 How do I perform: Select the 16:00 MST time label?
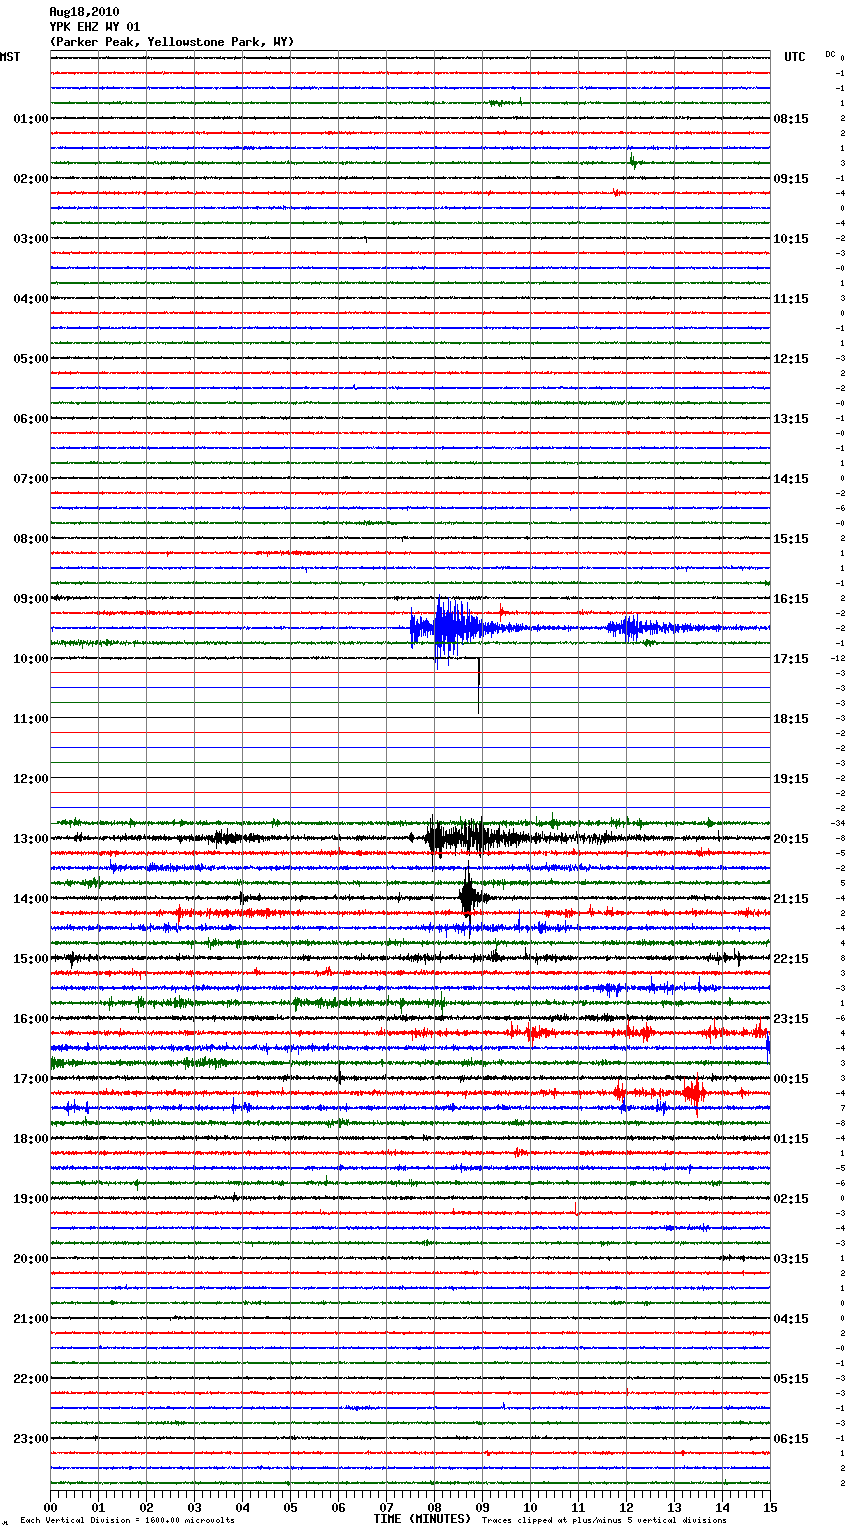[x=31, y=1019]
